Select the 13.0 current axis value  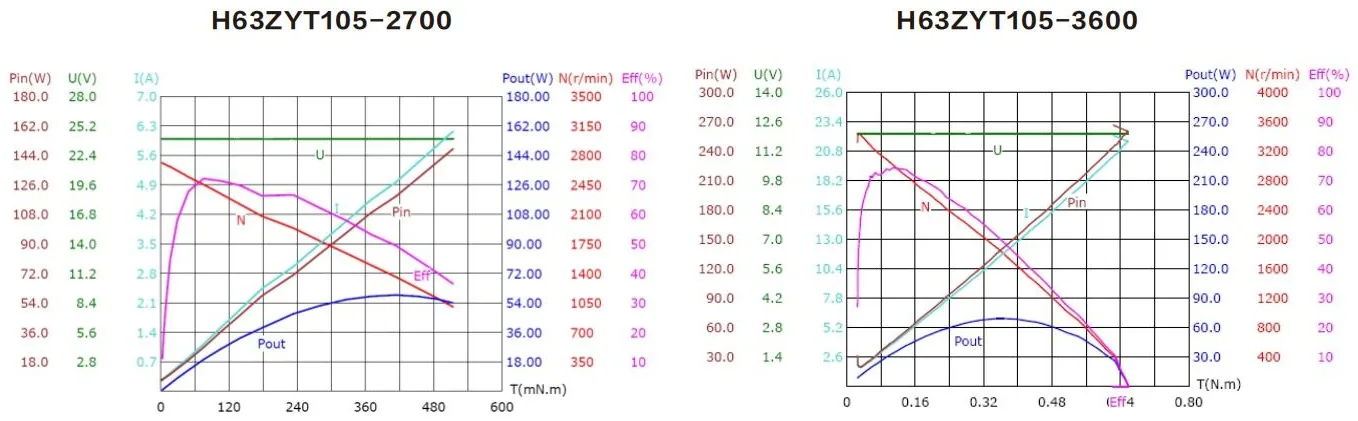click(x=829, y=240)
